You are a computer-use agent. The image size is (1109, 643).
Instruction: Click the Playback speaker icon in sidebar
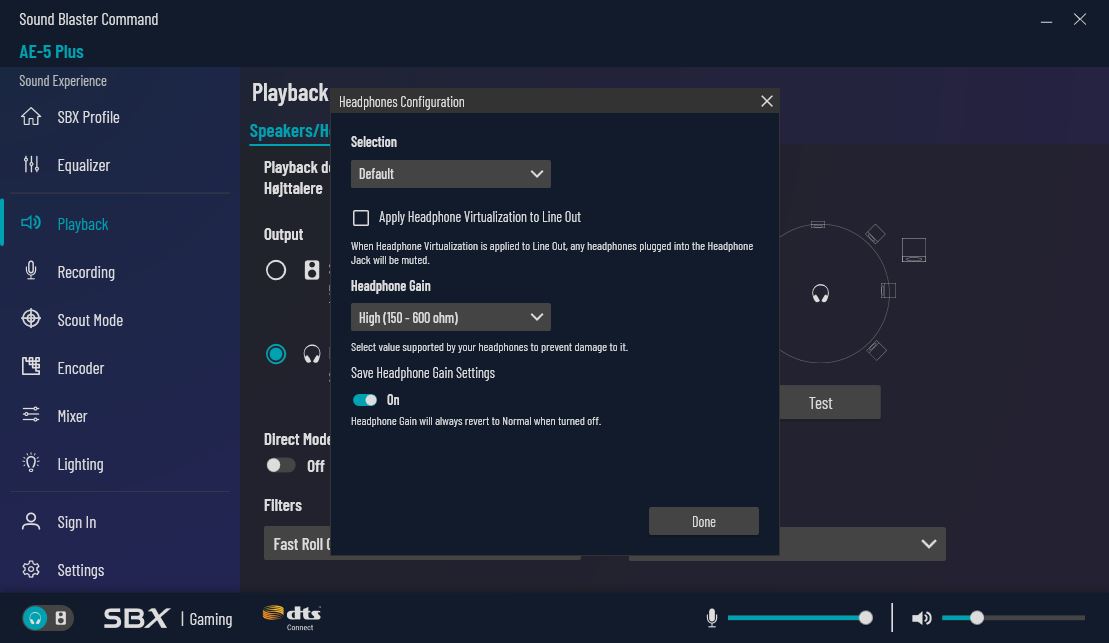tap(31, 224)
